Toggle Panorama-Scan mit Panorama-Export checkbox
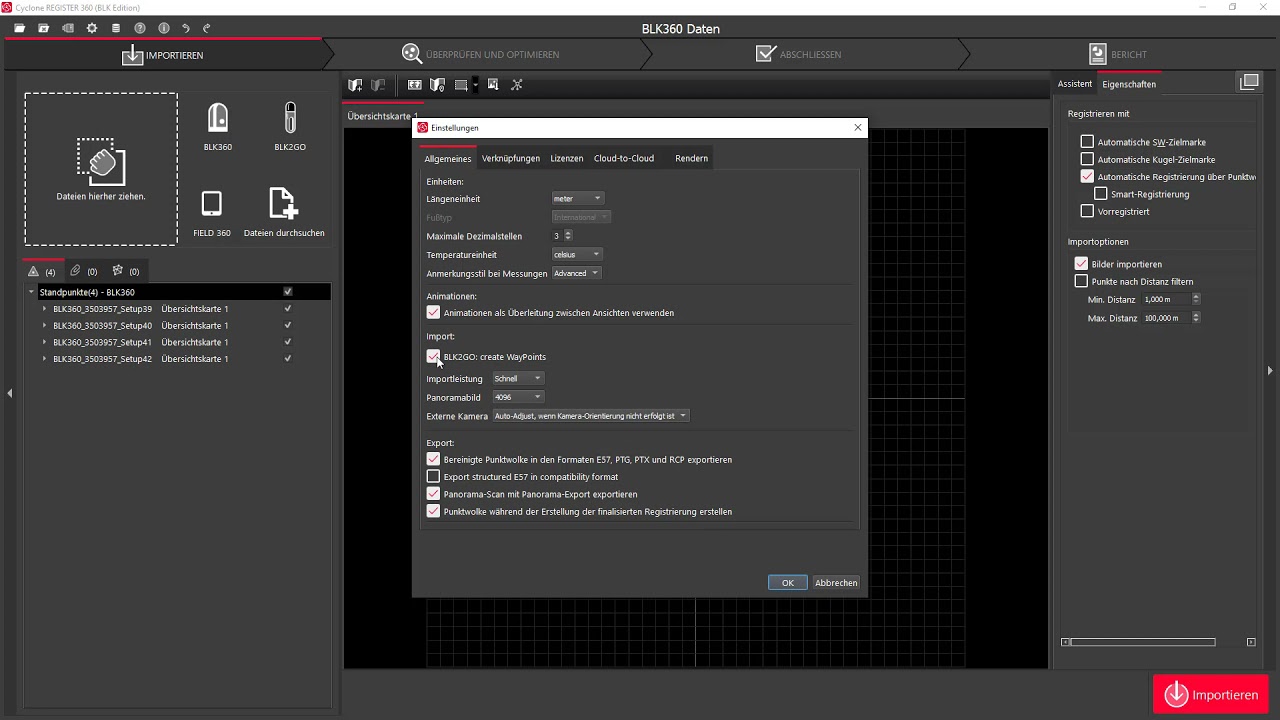Screen dimensions: 1280x720 433,494
